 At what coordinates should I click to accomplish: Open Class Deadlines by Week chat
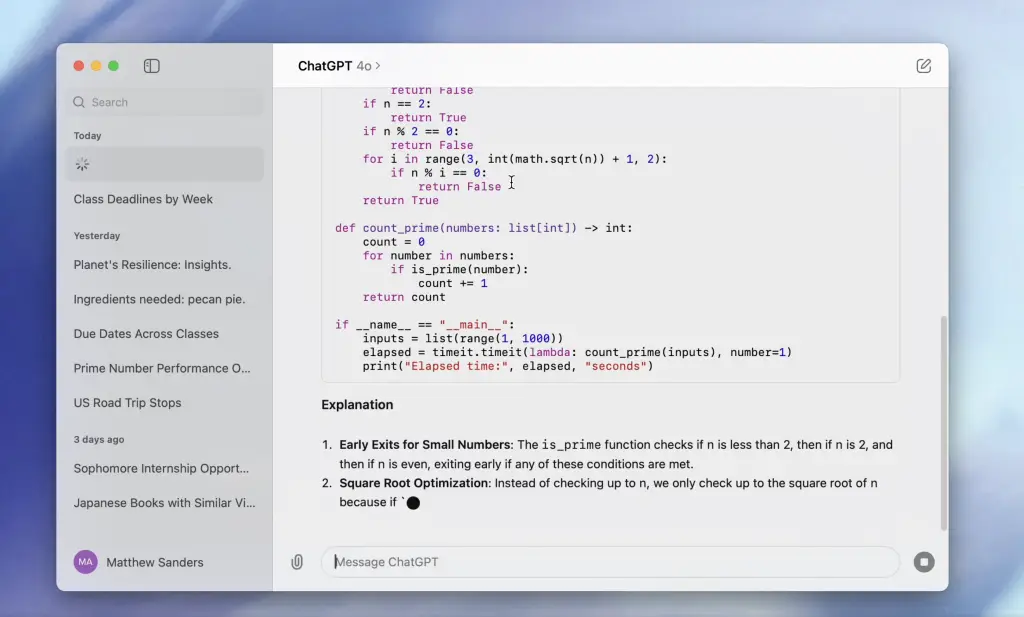click(143, 199)
